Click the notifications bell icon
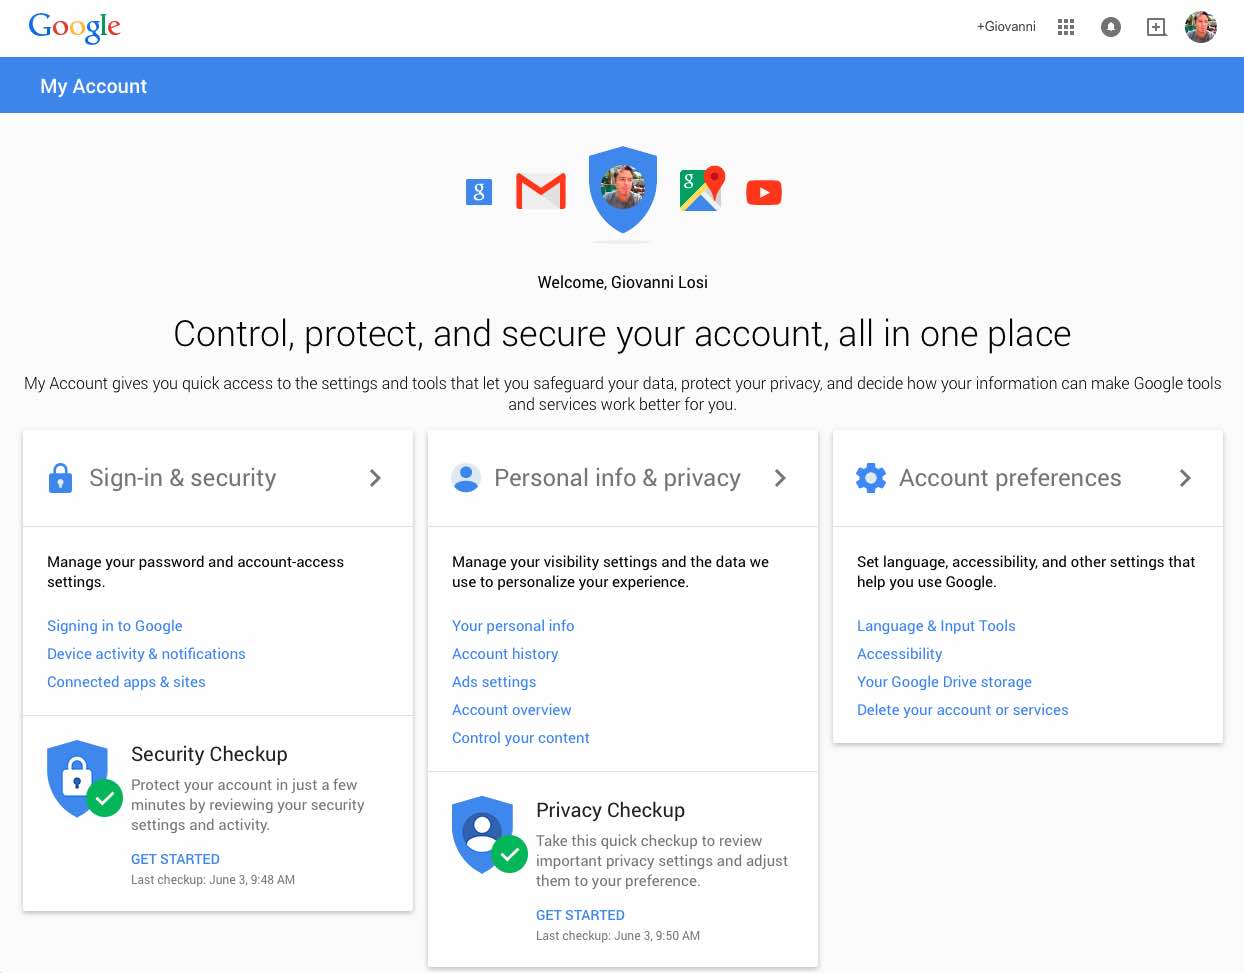The width and height of the screenshot is (1244, 973). coord(1111,27)
